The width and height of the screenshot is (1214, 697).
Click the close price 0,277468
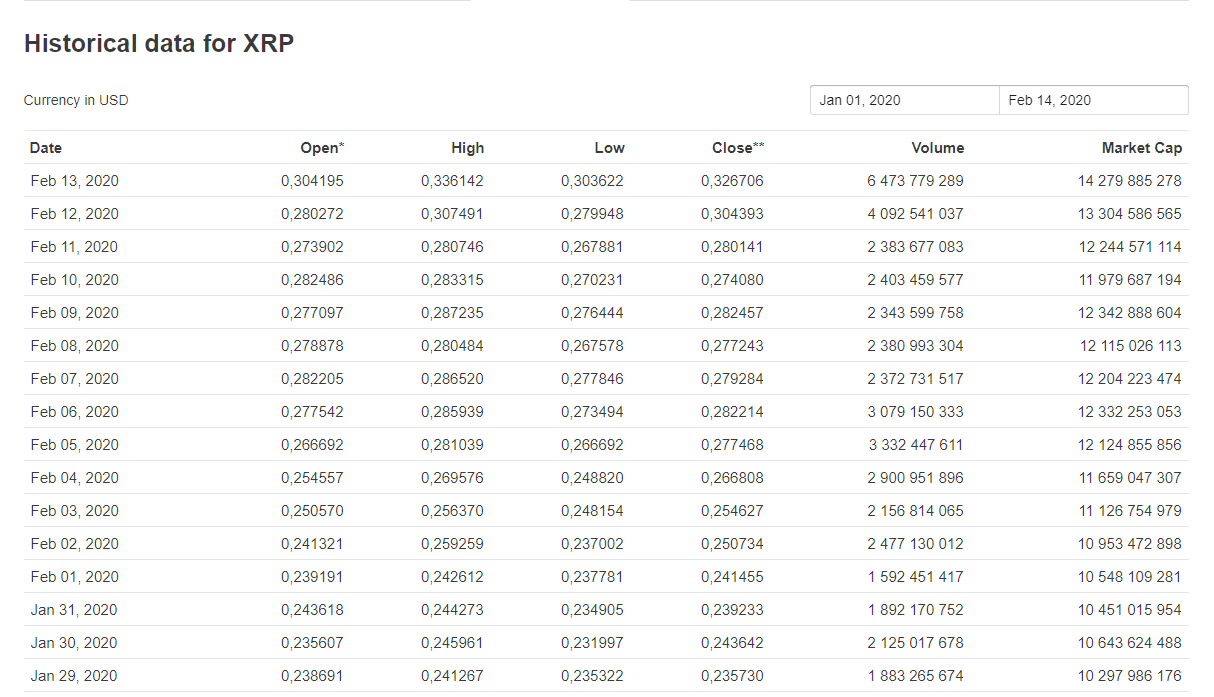click(732, 445)
